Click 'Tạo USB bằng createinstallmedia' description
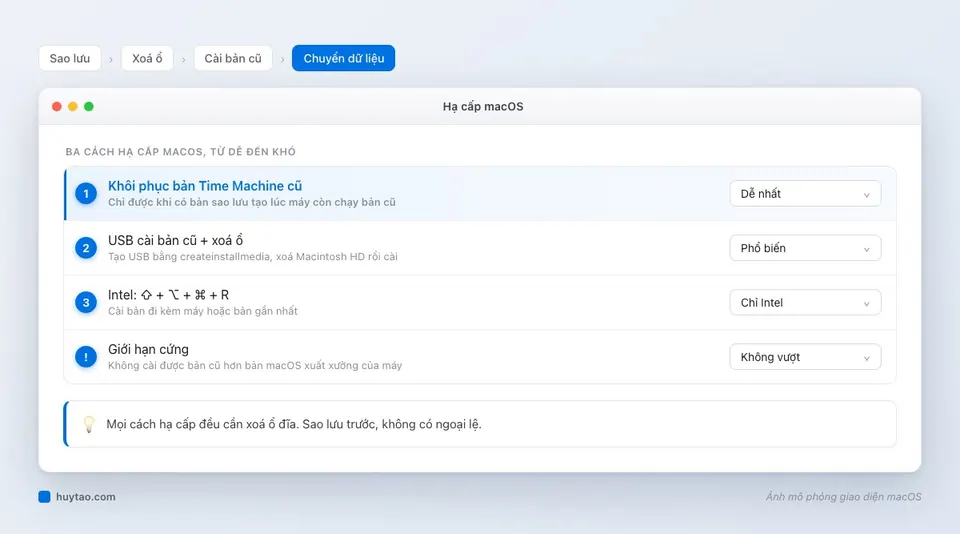Viewport: 960px width, 534px height. (x=253, y=257)
